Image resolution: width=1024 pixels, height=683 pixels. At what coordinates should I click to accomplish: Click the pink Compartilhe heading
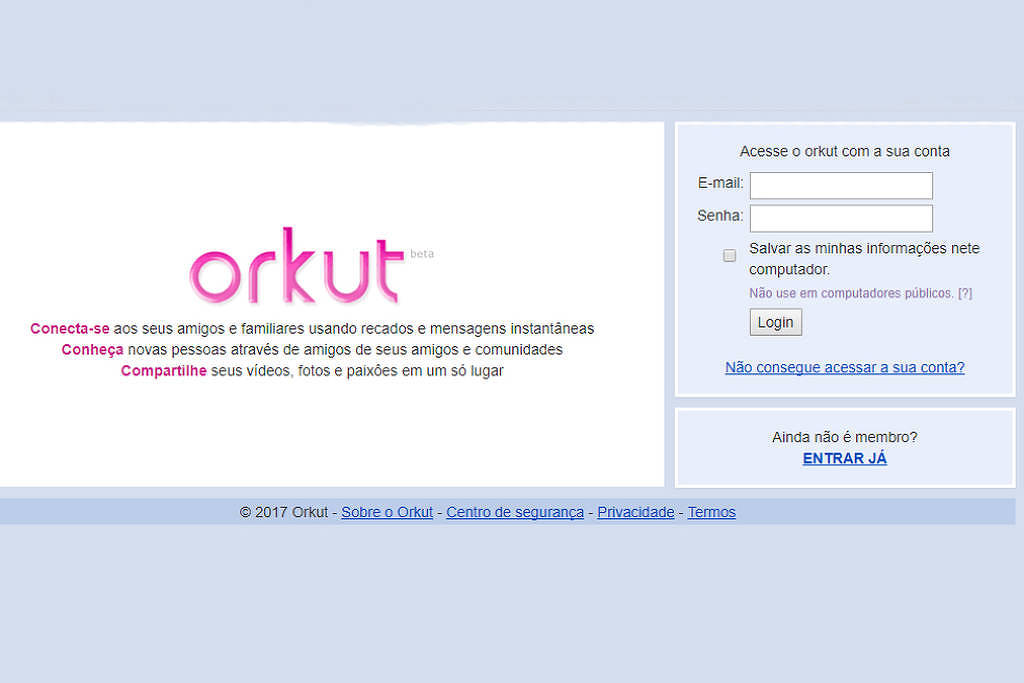(x=163, y=371)
